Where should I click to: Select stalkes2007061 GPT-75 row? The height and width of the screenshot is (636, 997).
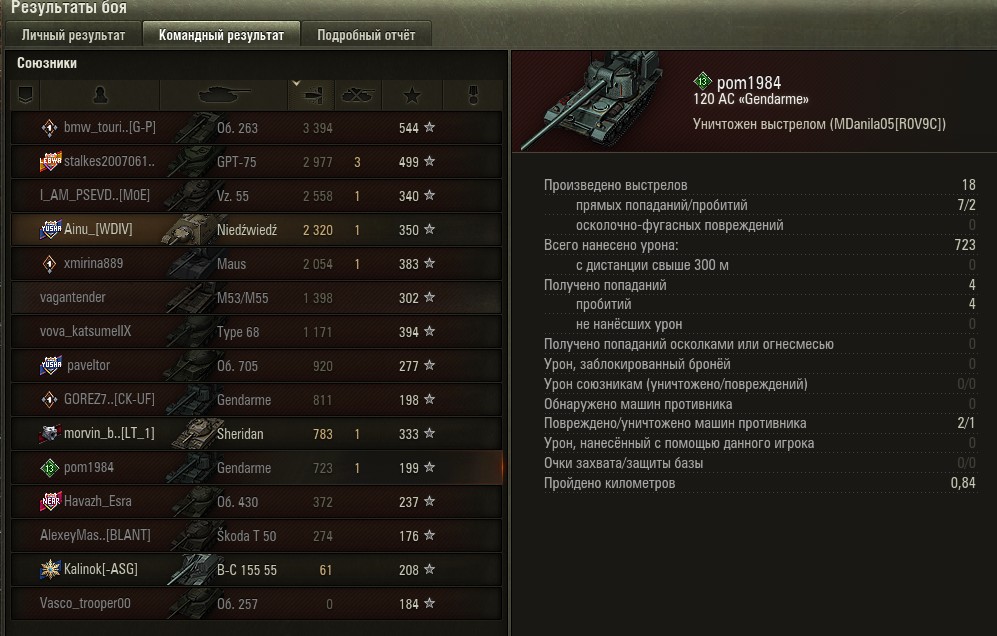click(256, 162)
